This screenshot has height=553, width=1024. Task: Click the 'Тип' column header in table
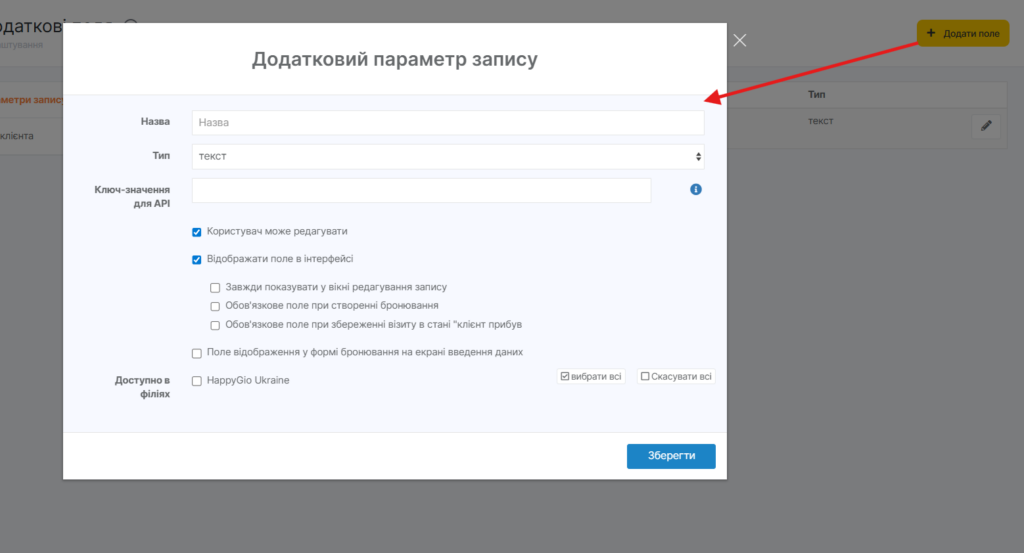pos(816,94)
